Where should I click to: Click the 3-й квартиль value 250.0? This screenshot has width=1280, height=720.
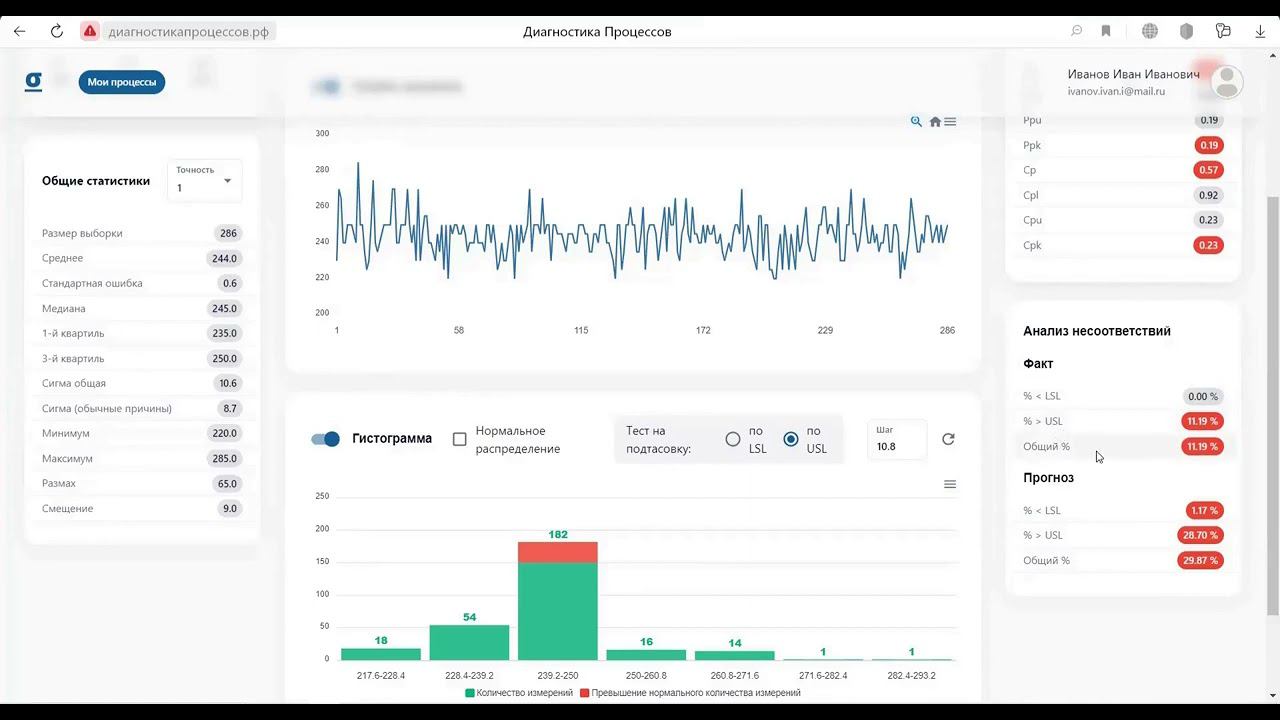[x=225, y=358]
